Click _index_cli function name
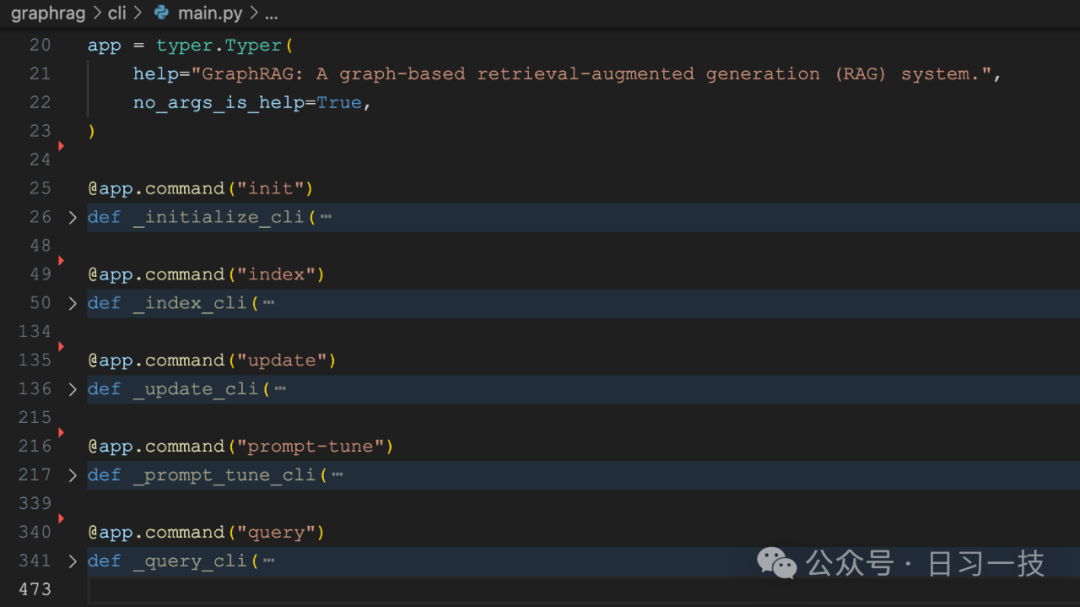Image resolution: width=1080 pixels, height=607 pixels. tap(190, 303)
